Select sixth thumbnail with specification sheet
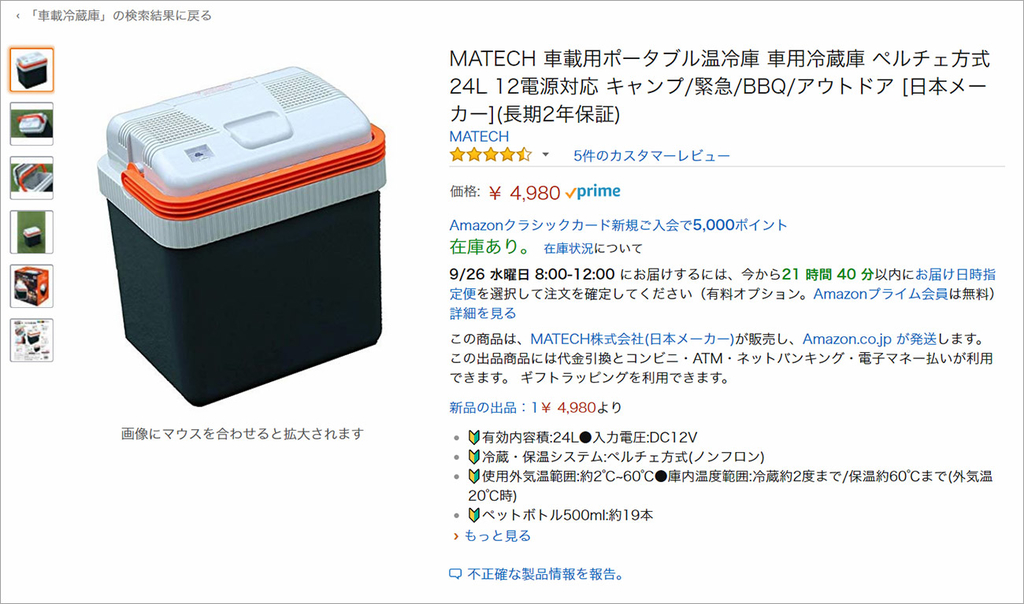The image size is (1024, 604). 32,340
